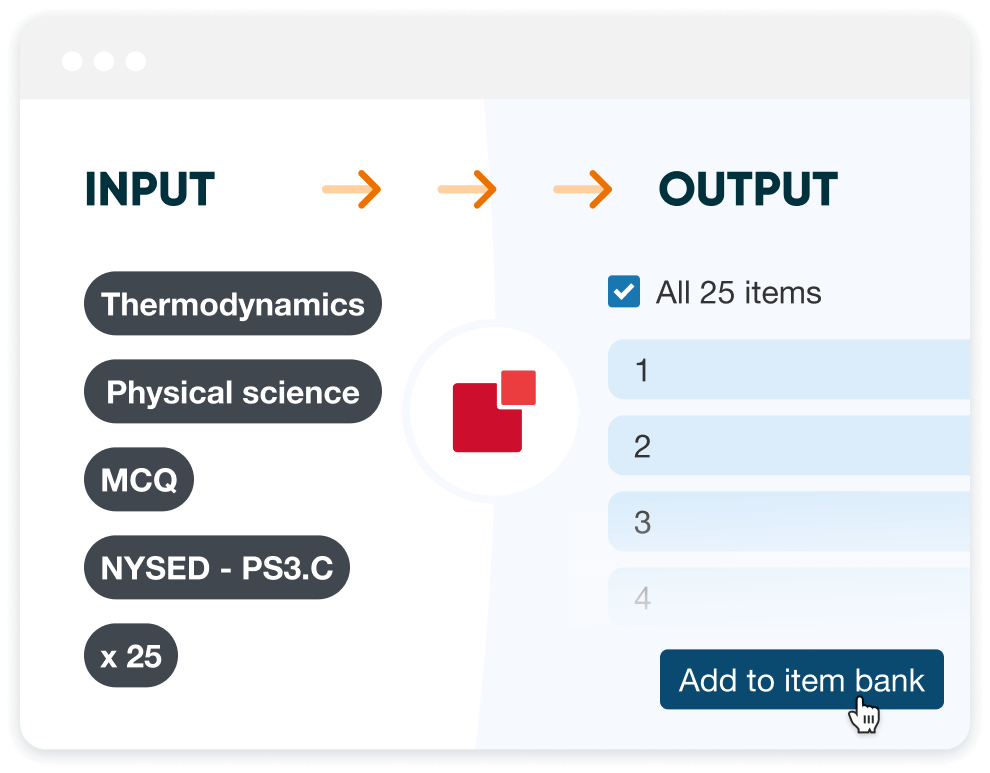The height and width of the screenshot is (773, 990).
Task: Select output item row 2
Action: pyautogui.click(x=788, y=446)
